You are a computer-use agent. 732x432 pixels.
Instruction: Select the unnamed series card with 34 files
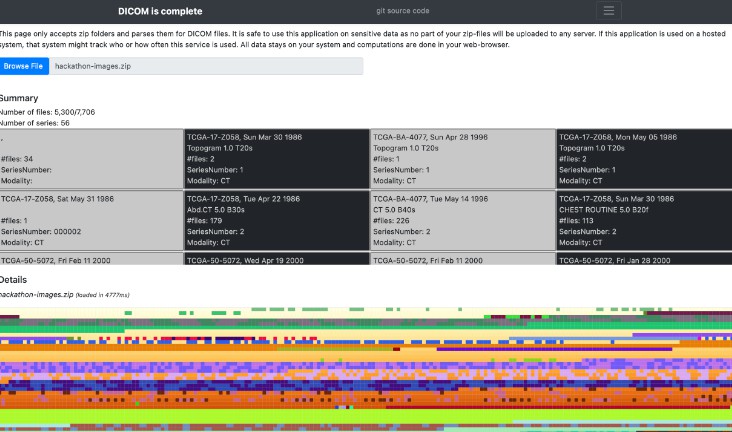tap(91, 159)
